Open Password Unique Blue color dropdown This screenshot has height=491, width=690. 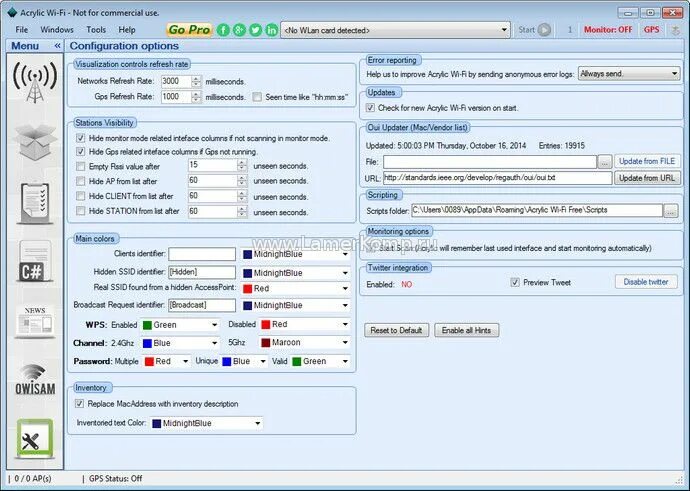pos(244,361)
